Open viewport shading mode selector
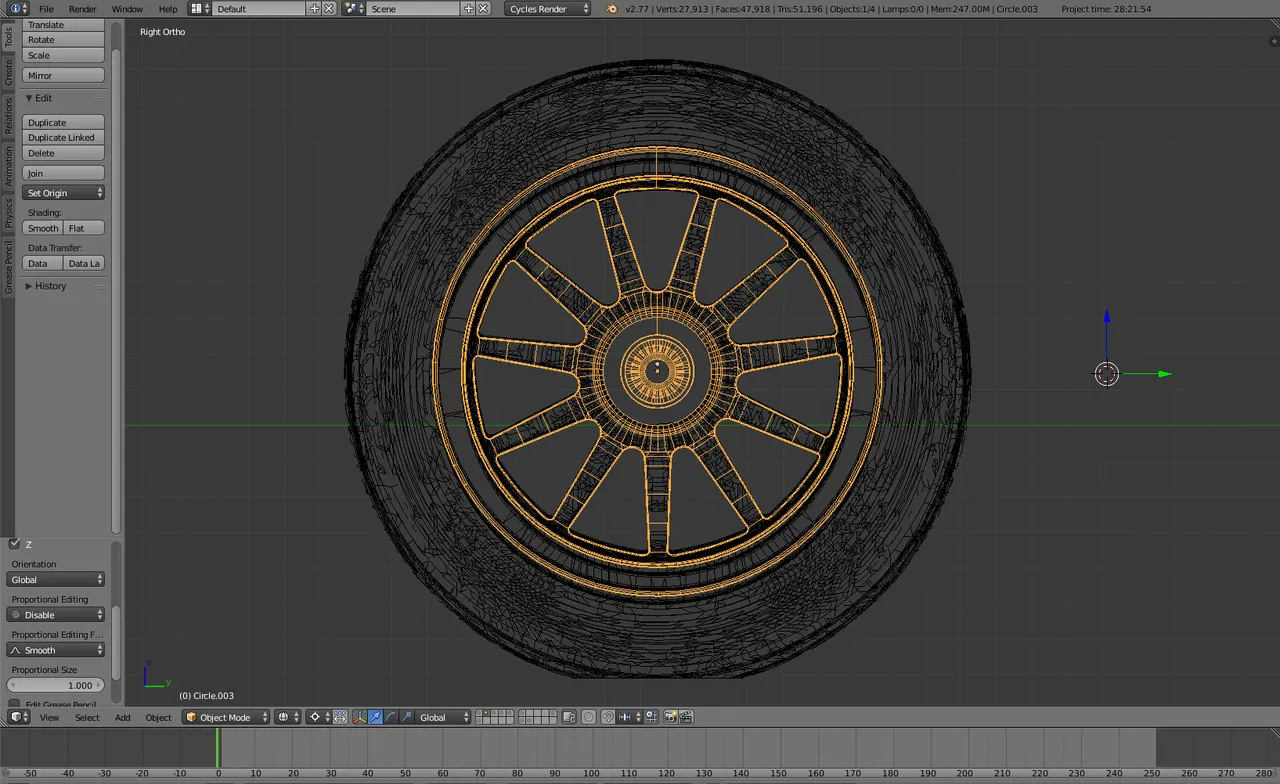Viewport: 1280px width, 784px height. [289, 717]
